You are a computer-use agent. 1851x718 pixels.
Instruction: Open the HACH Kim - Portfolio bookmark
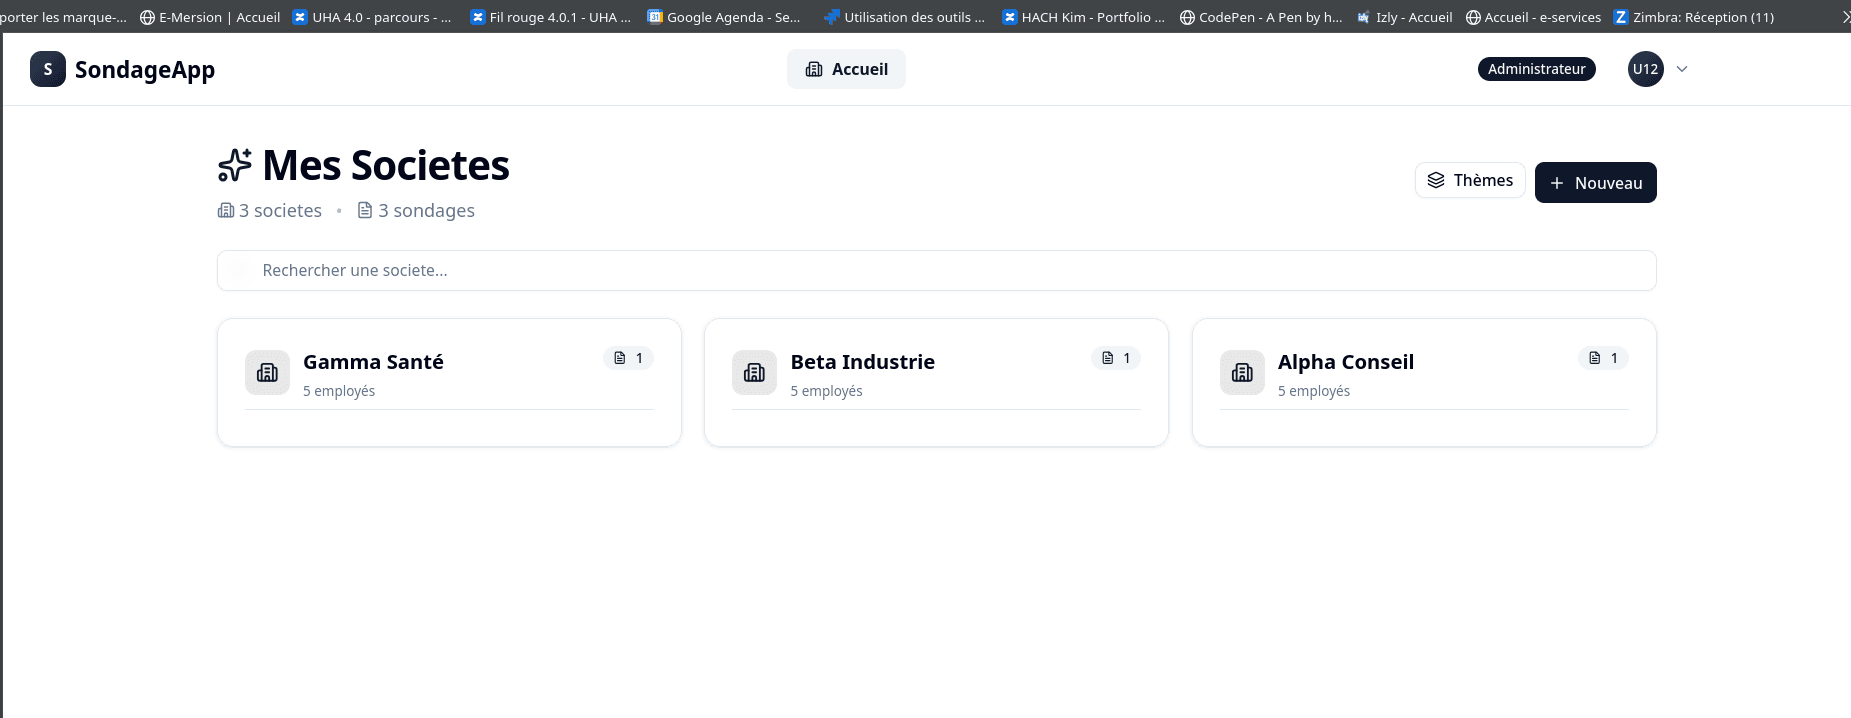tap(1083, 17)
